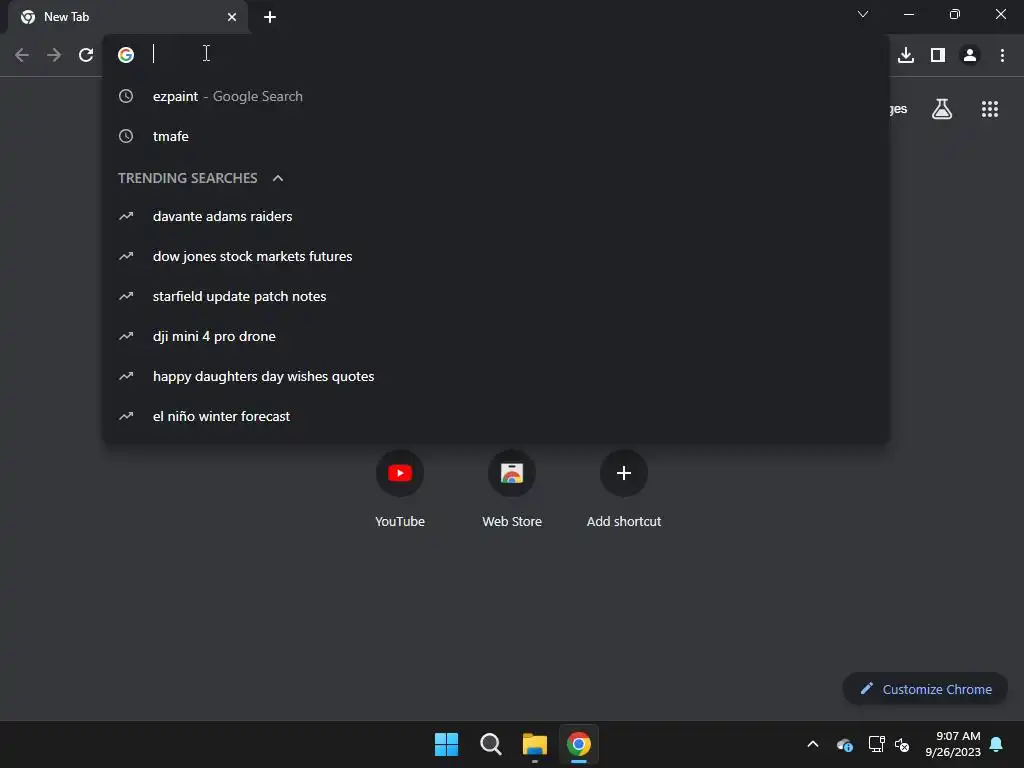
Task: Open File Explorer from taskbar
Action: 535,744
